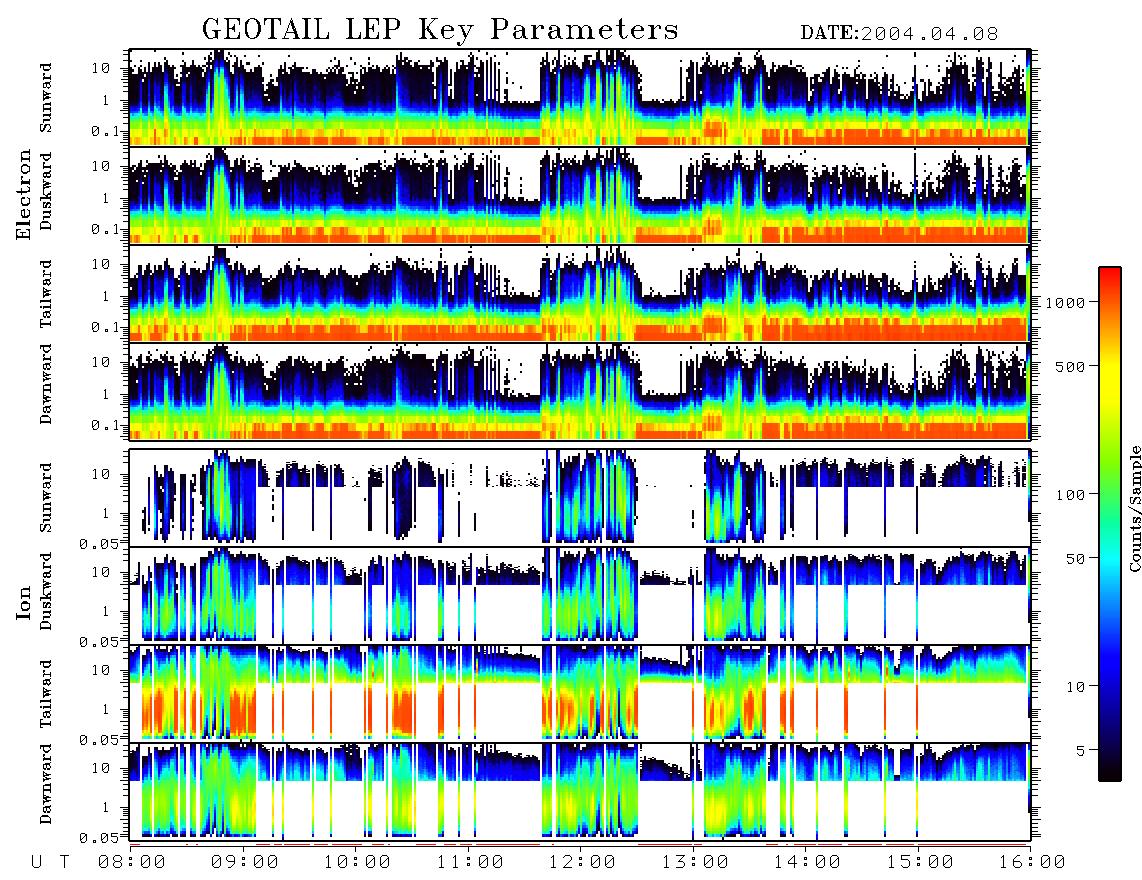Select the Electron Duskward axis label
The image size is (1142, 880).
(46, 191)
